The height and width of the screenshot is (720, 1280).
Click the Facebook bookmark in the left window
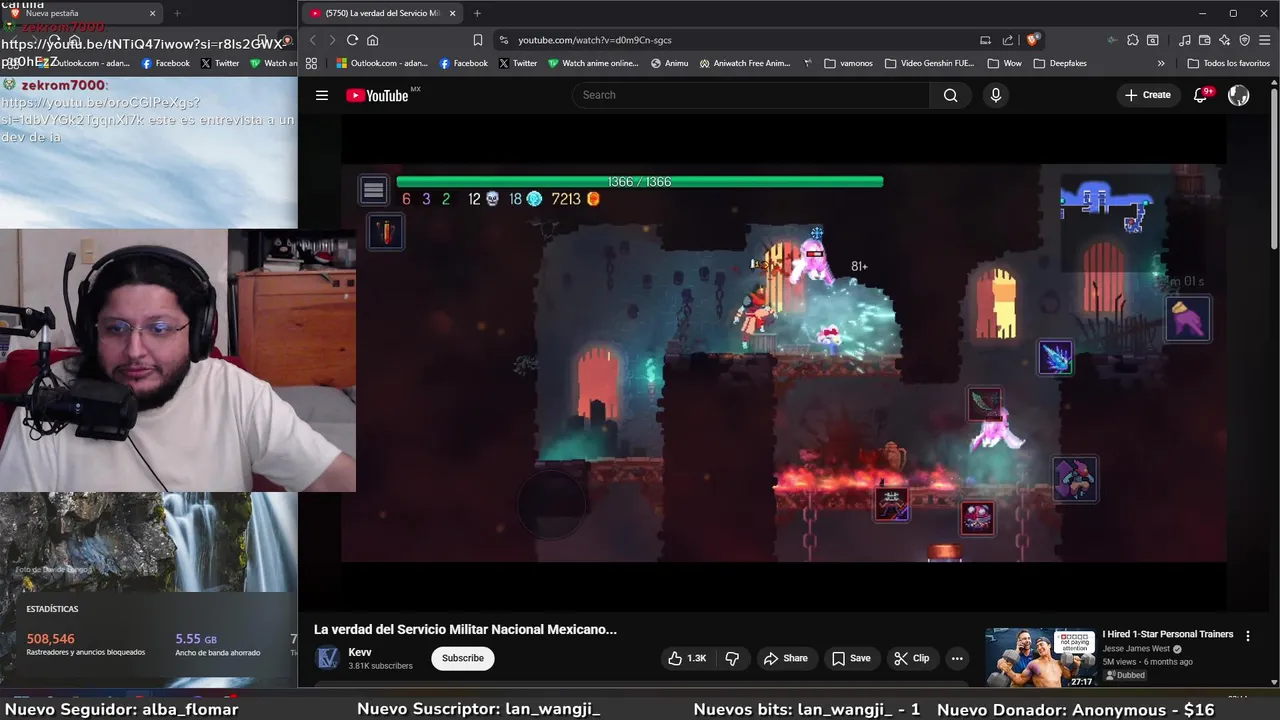tap(166, 63)
